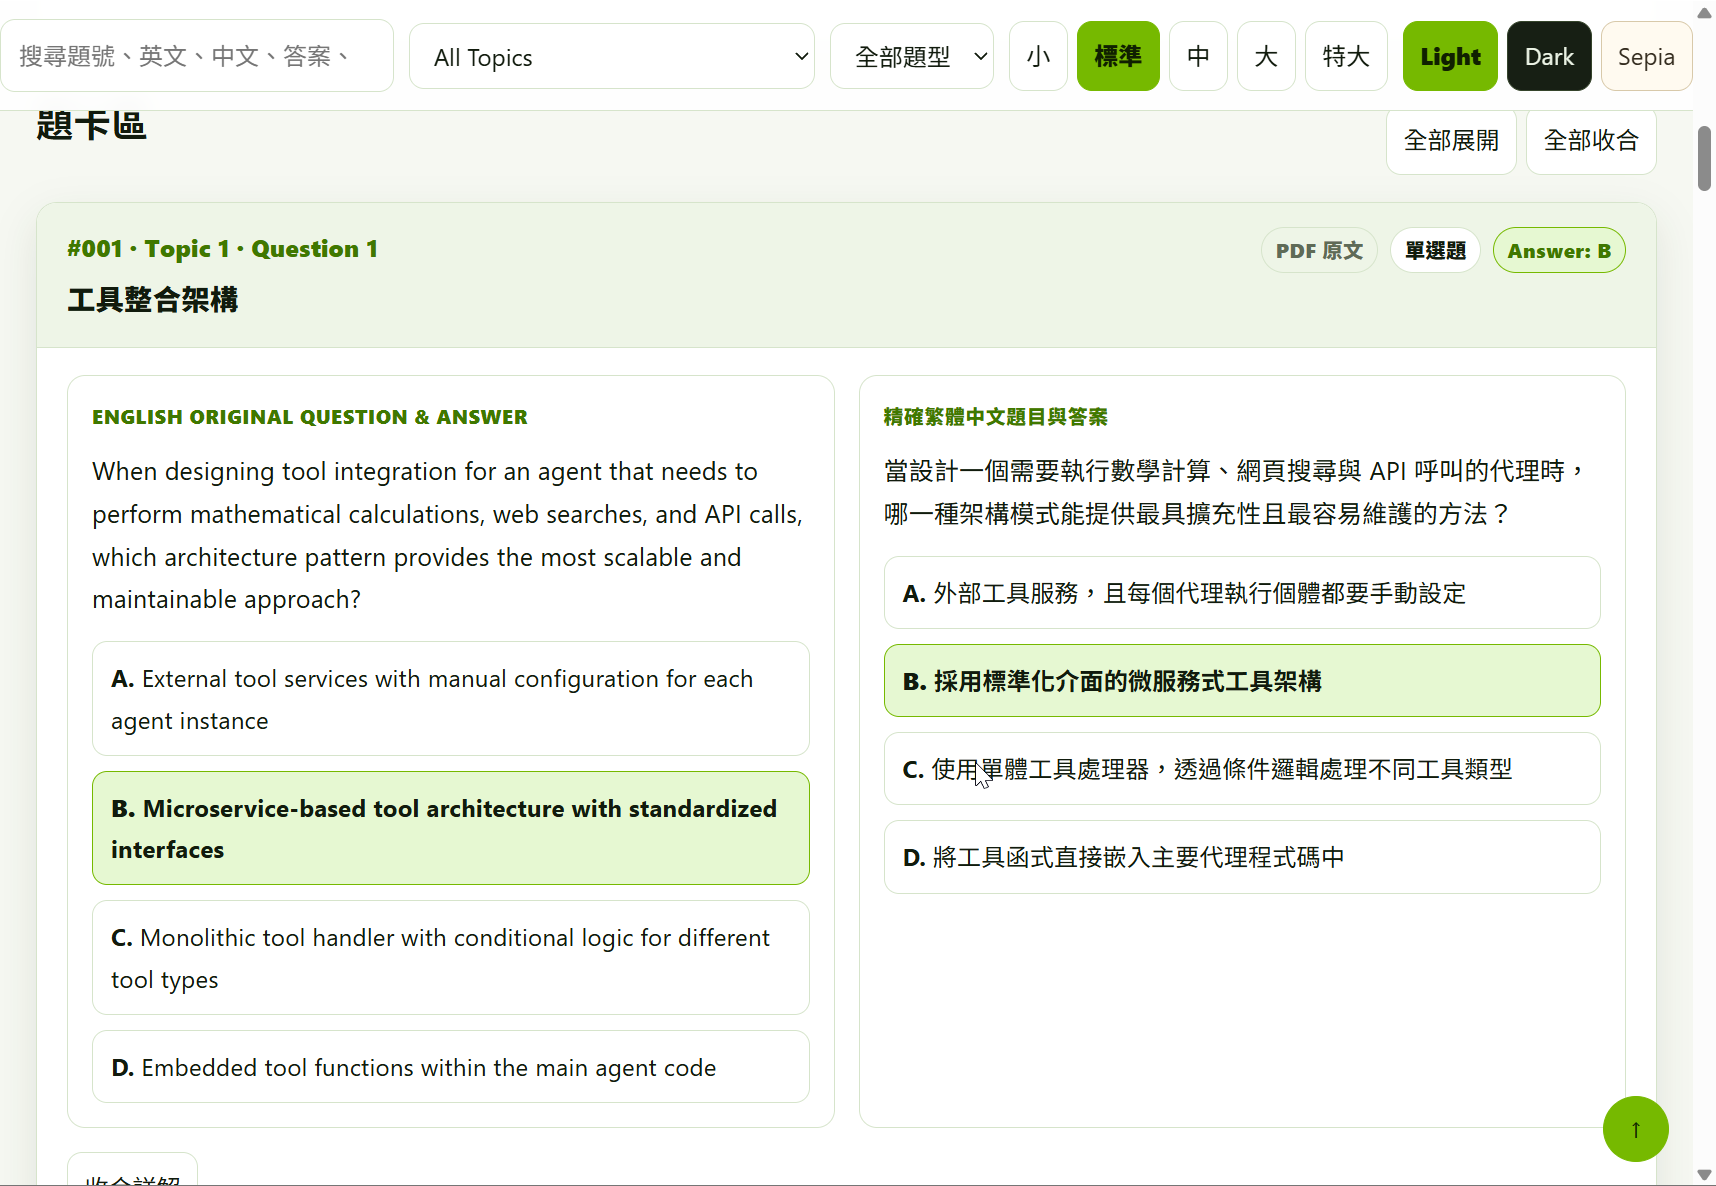The height and width of the screenshot is (1186, 1716).
Task: Switch to the Light theme
Action: (1450, 57)
